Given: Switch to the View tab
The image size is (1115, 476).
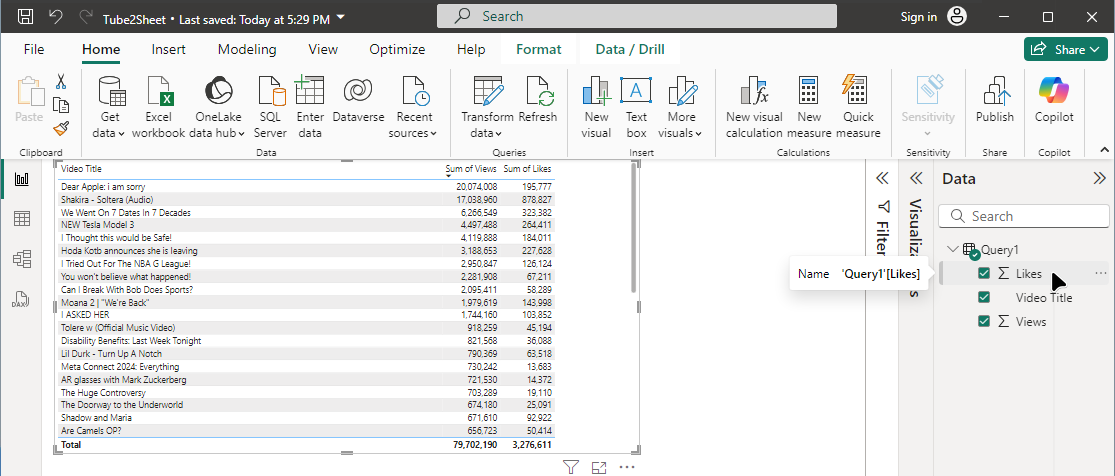Looking at the screenshot, I should (x=323, y=50).
